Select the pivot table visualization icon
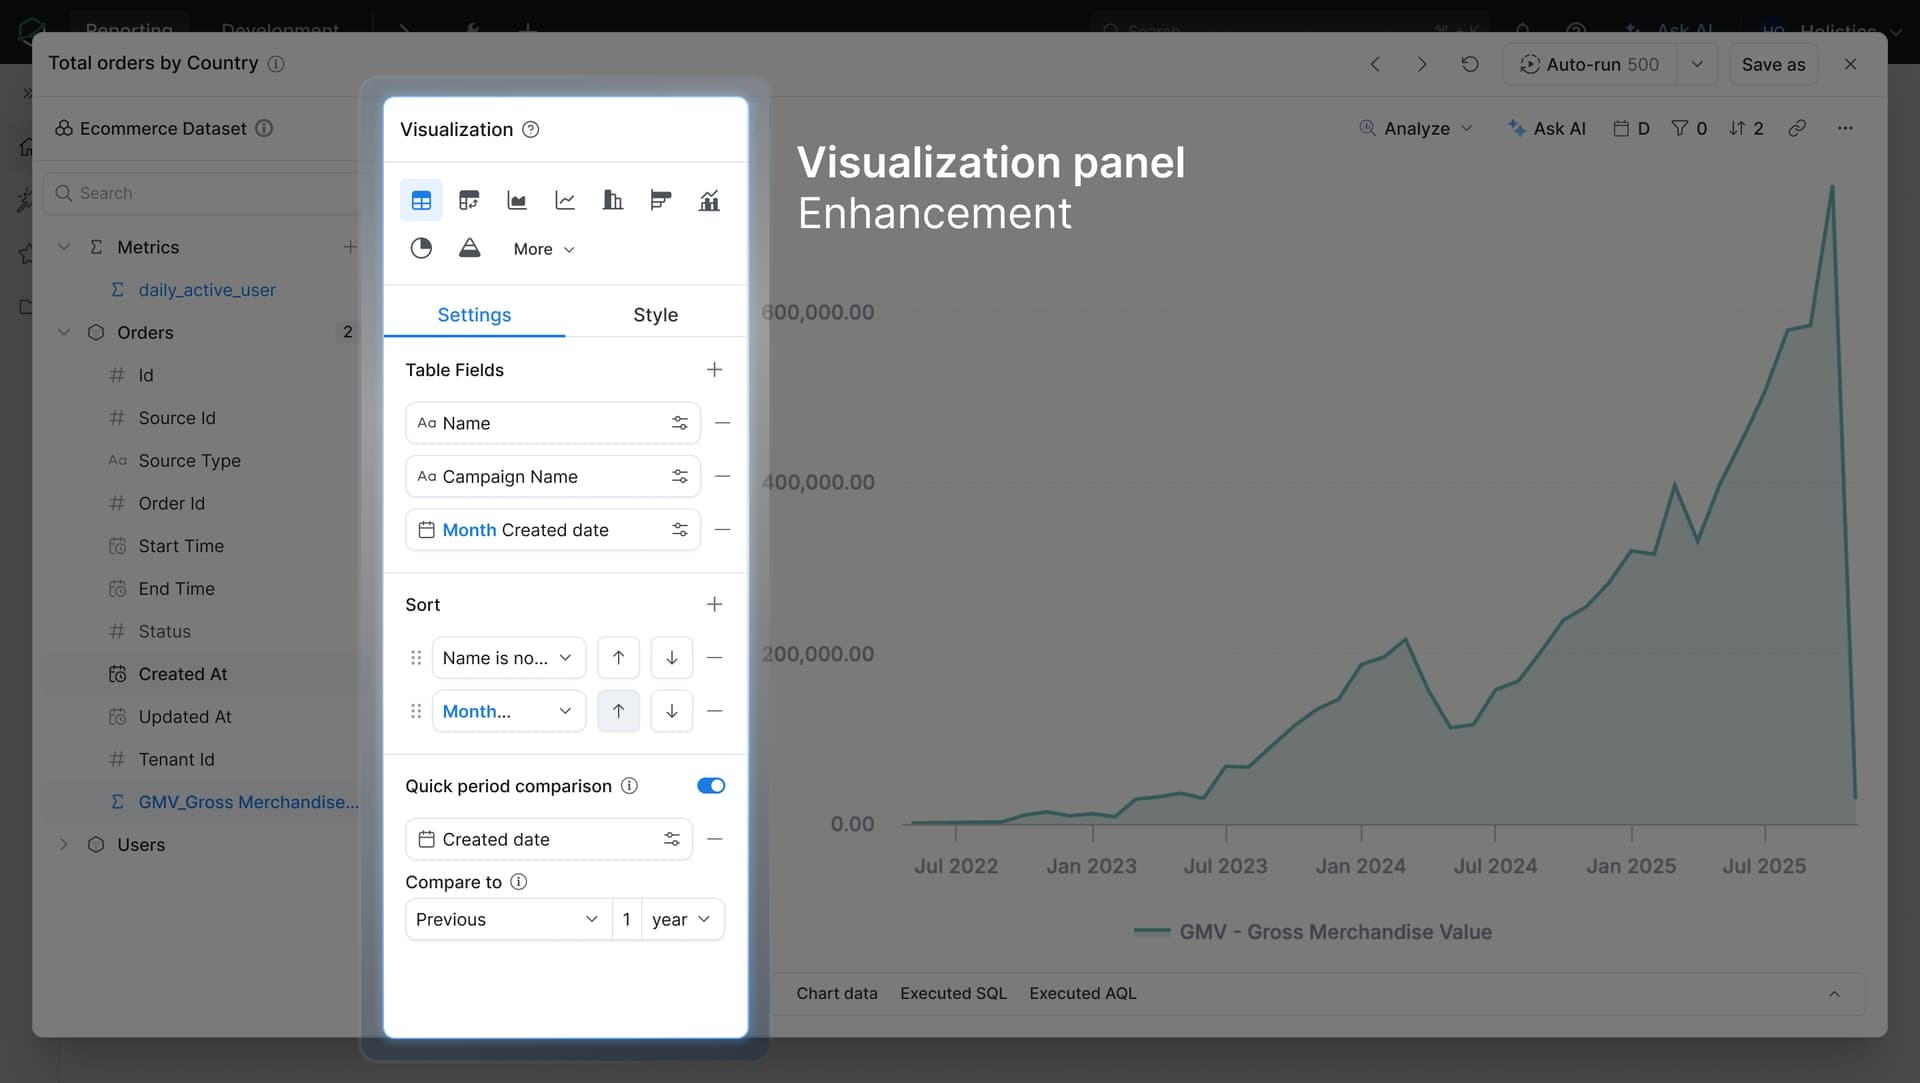 [469, 201]
